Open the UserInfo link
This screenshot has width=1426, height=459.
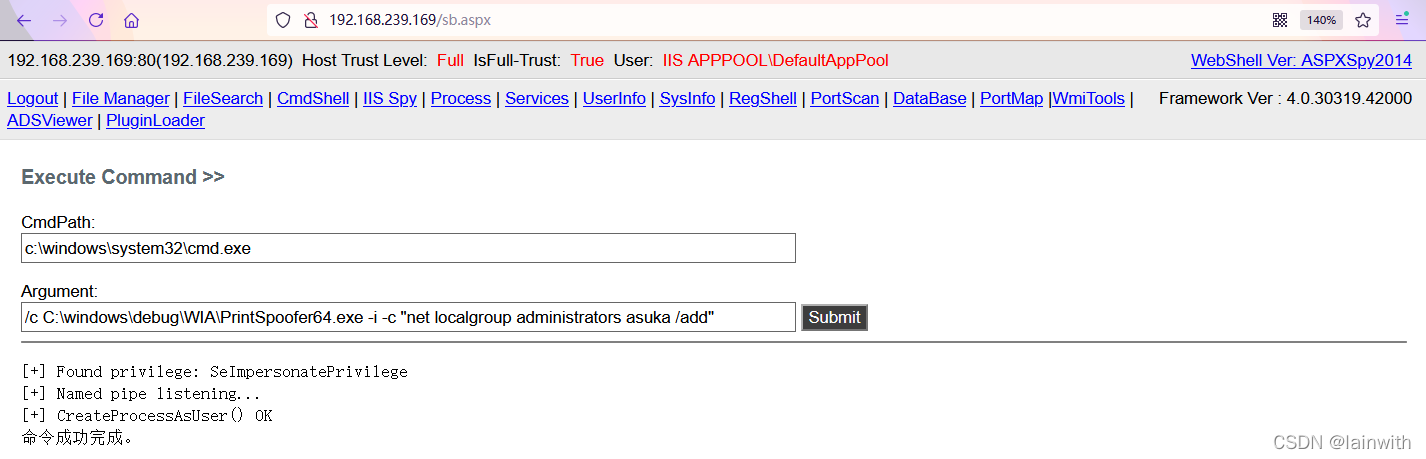click(x=614, y=98)
